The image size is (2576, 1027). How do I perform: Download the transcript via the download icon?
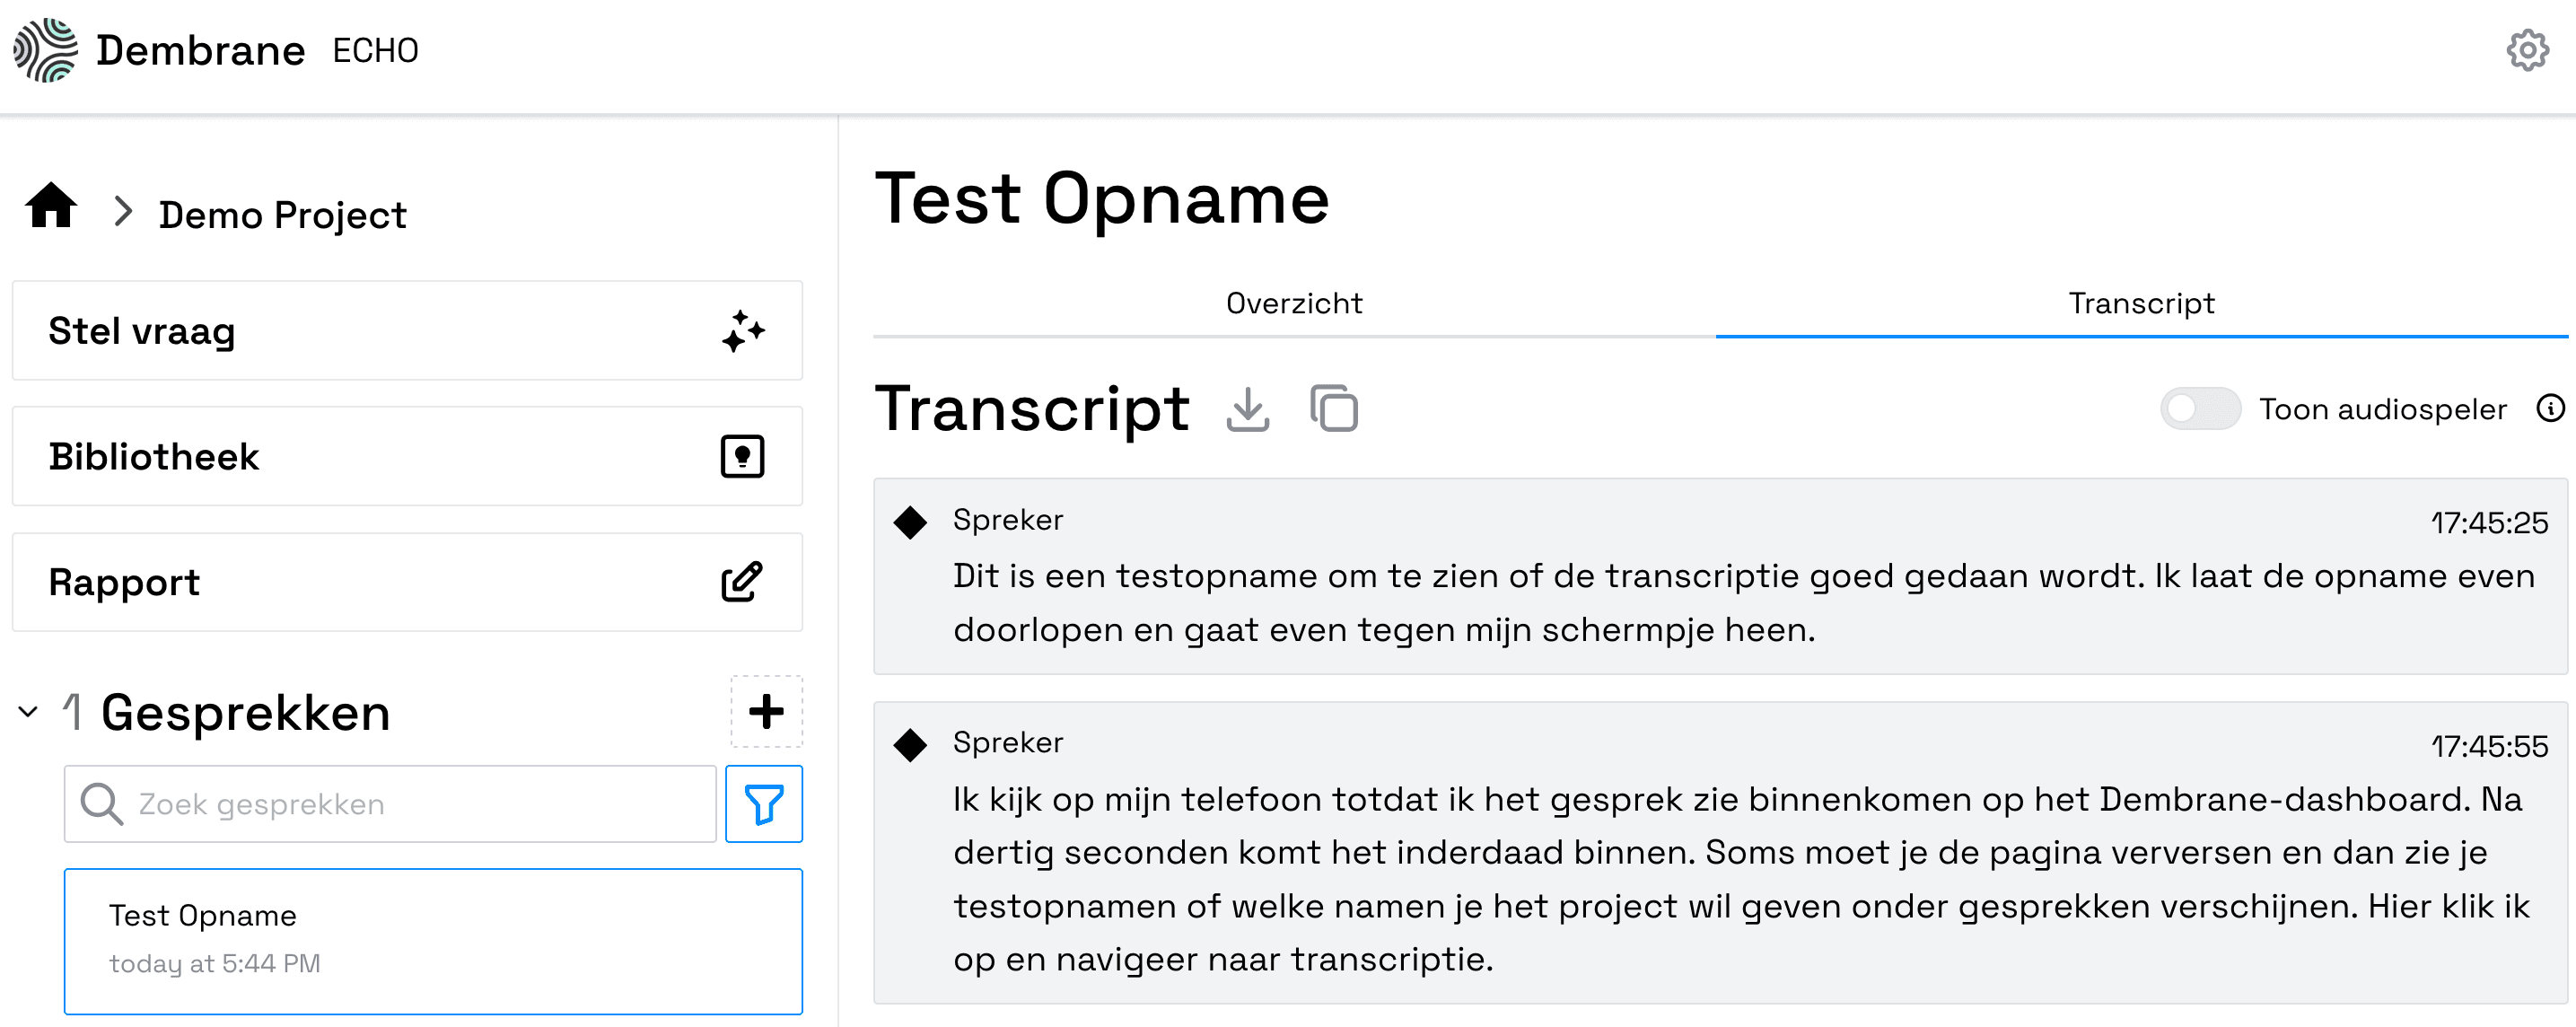click(x=1247, y=409)
